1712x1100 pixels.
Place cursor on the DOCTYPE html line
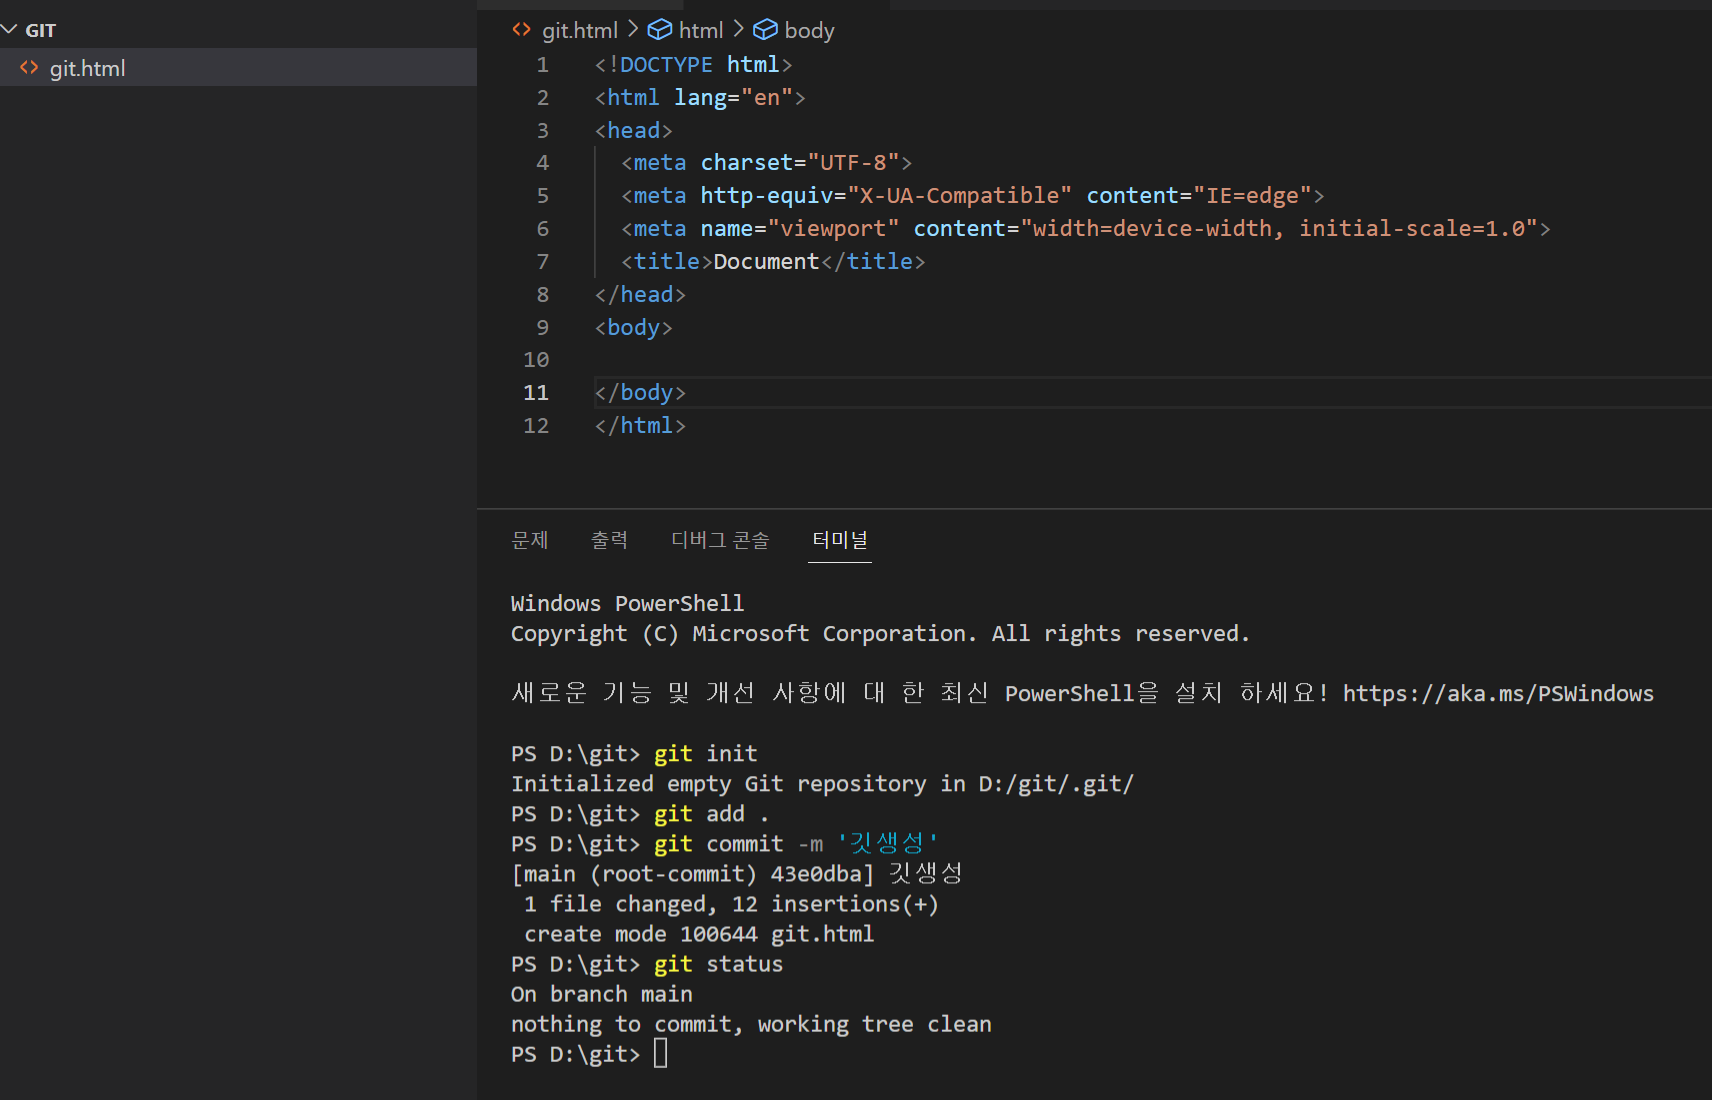coord(693,65)
